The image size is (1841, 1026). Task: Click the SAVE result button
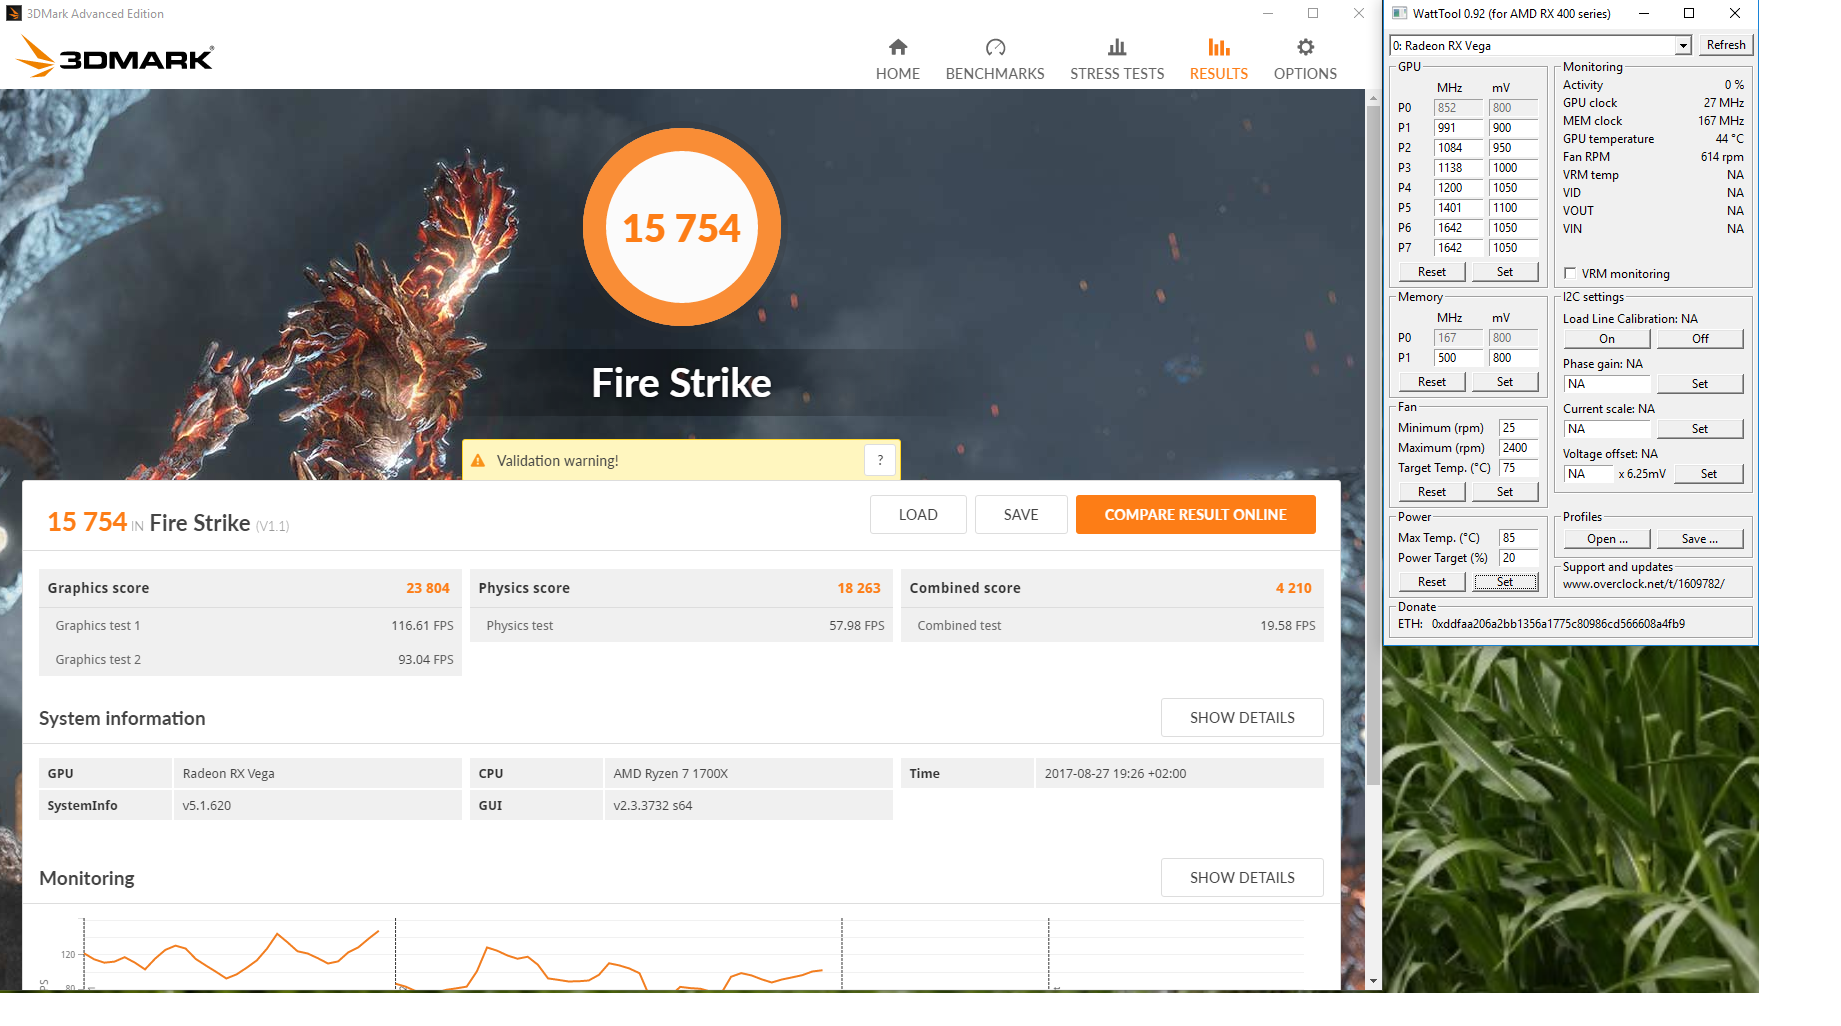click(1021, 515)
